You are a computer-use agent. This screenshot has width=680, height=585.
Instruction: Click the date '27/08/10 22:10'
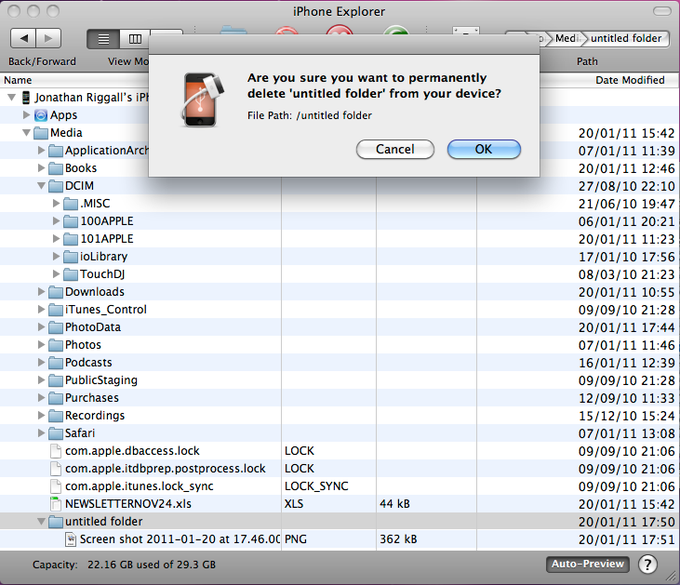pos(627,186)
